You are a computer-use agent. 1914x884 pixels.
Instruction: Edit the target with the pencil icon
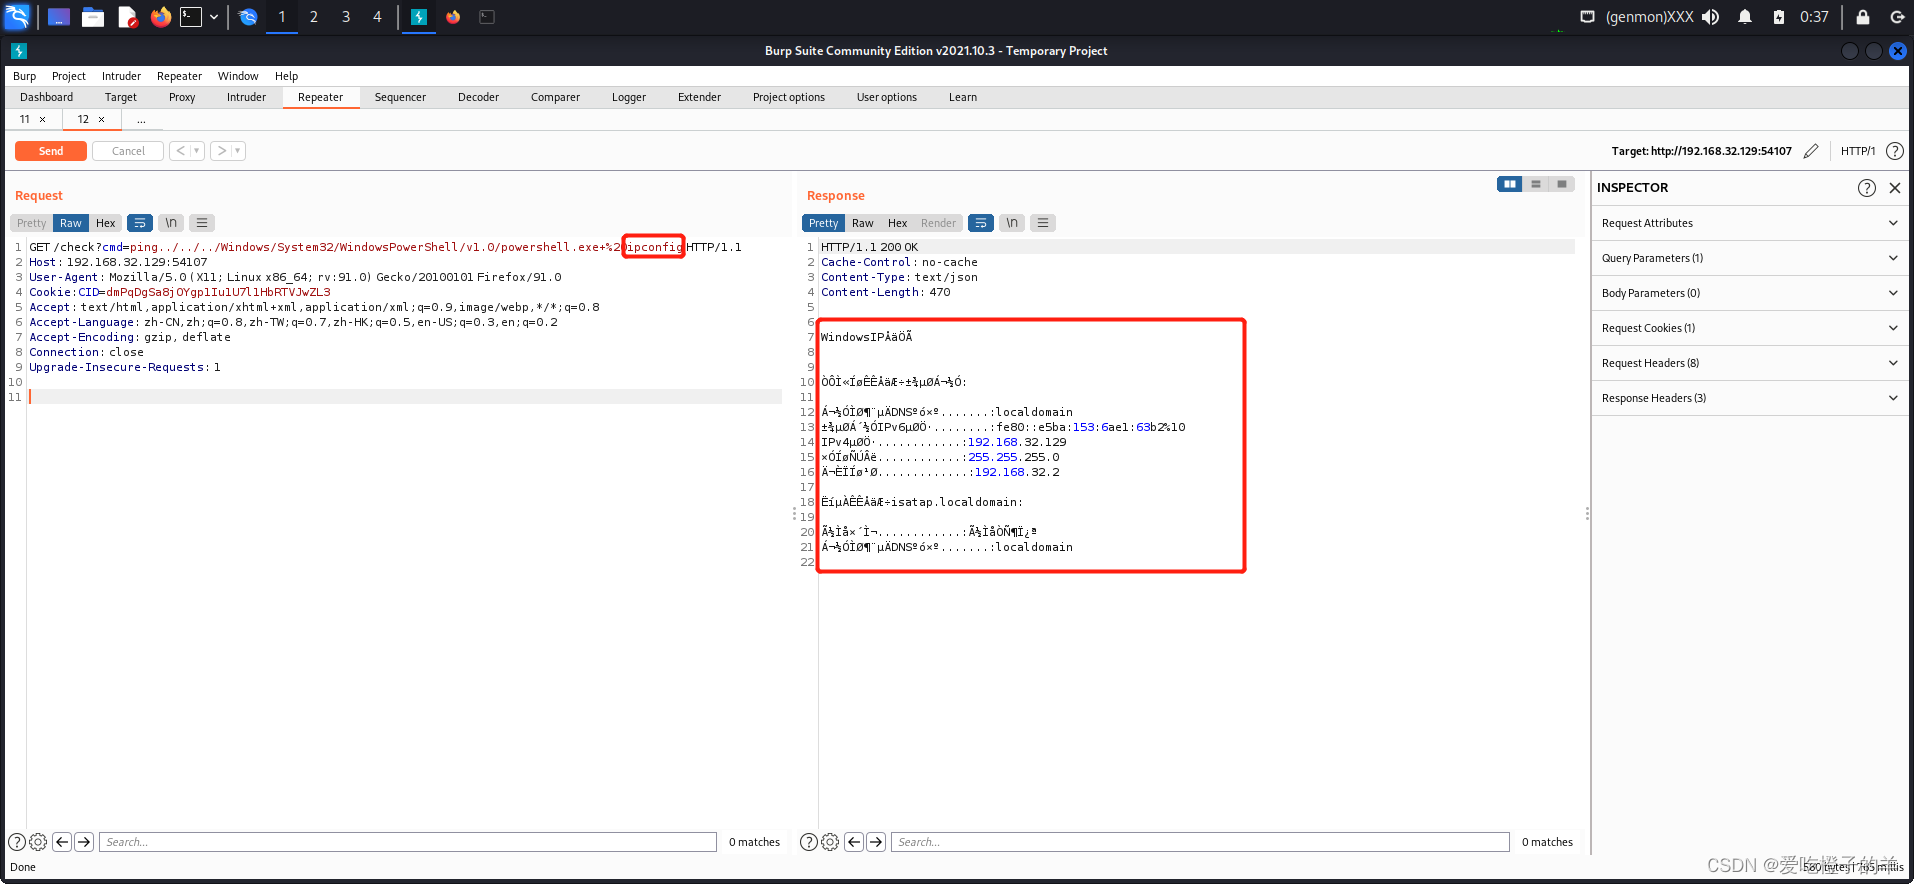tap(1811, 151)
